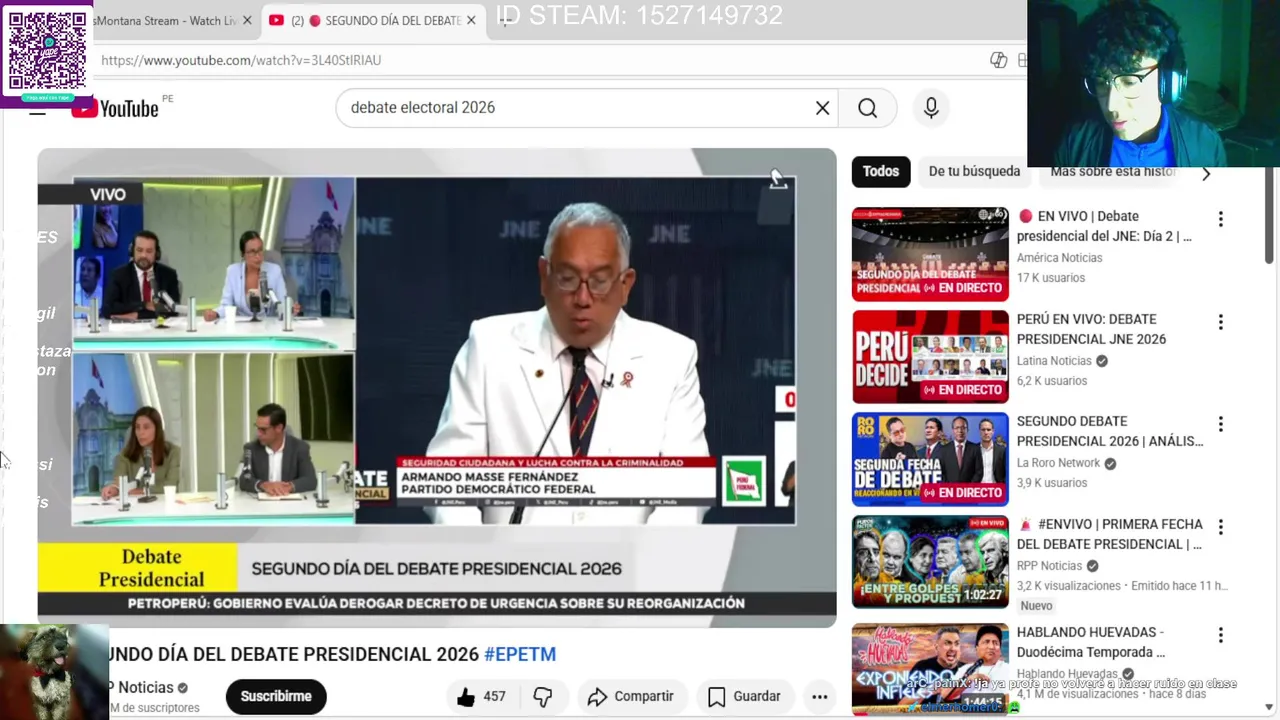Image resolution: width=1280 pixels, height=720 pixels.
Task: Open RPP primera fecha debate thumbnail
Action: 930,562
